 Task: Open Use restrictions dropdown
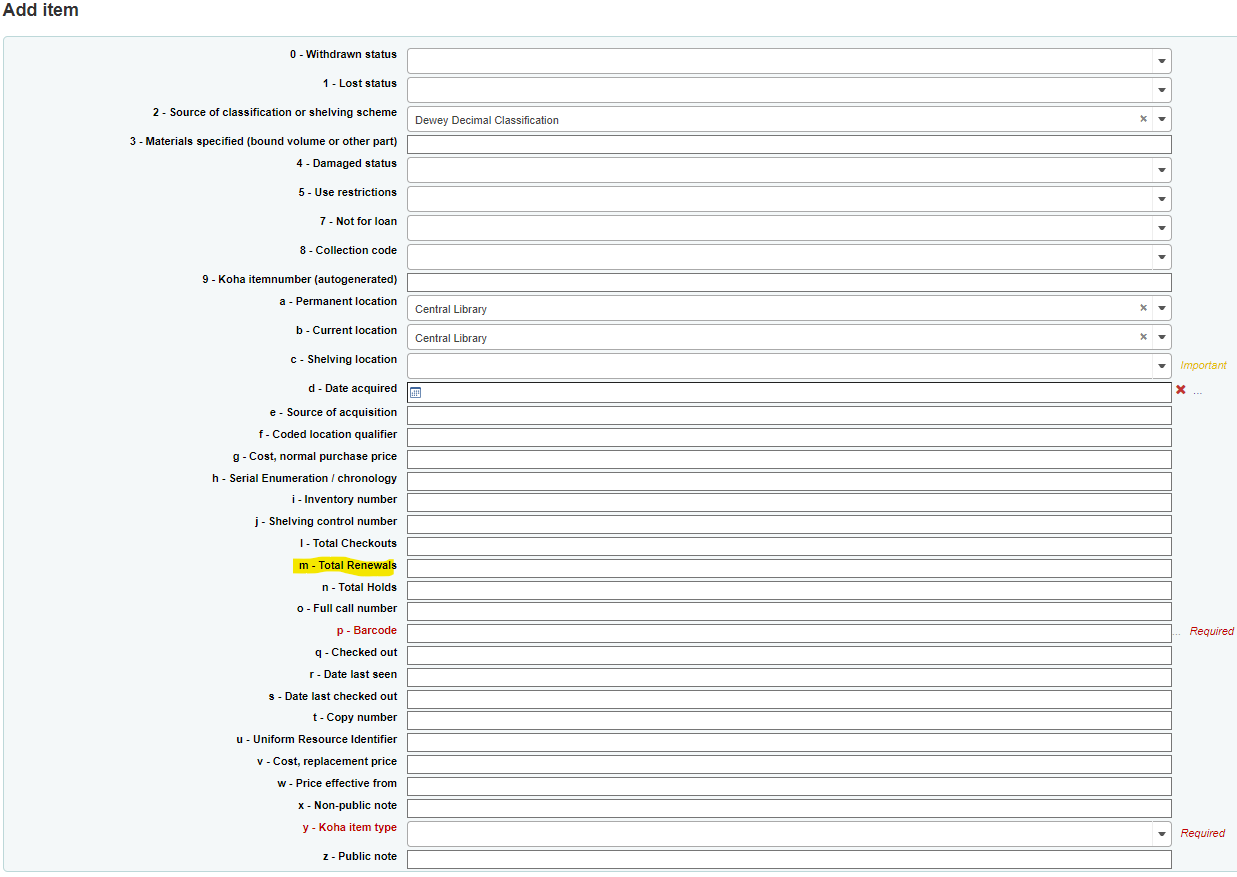click(x=1161, y=199)
